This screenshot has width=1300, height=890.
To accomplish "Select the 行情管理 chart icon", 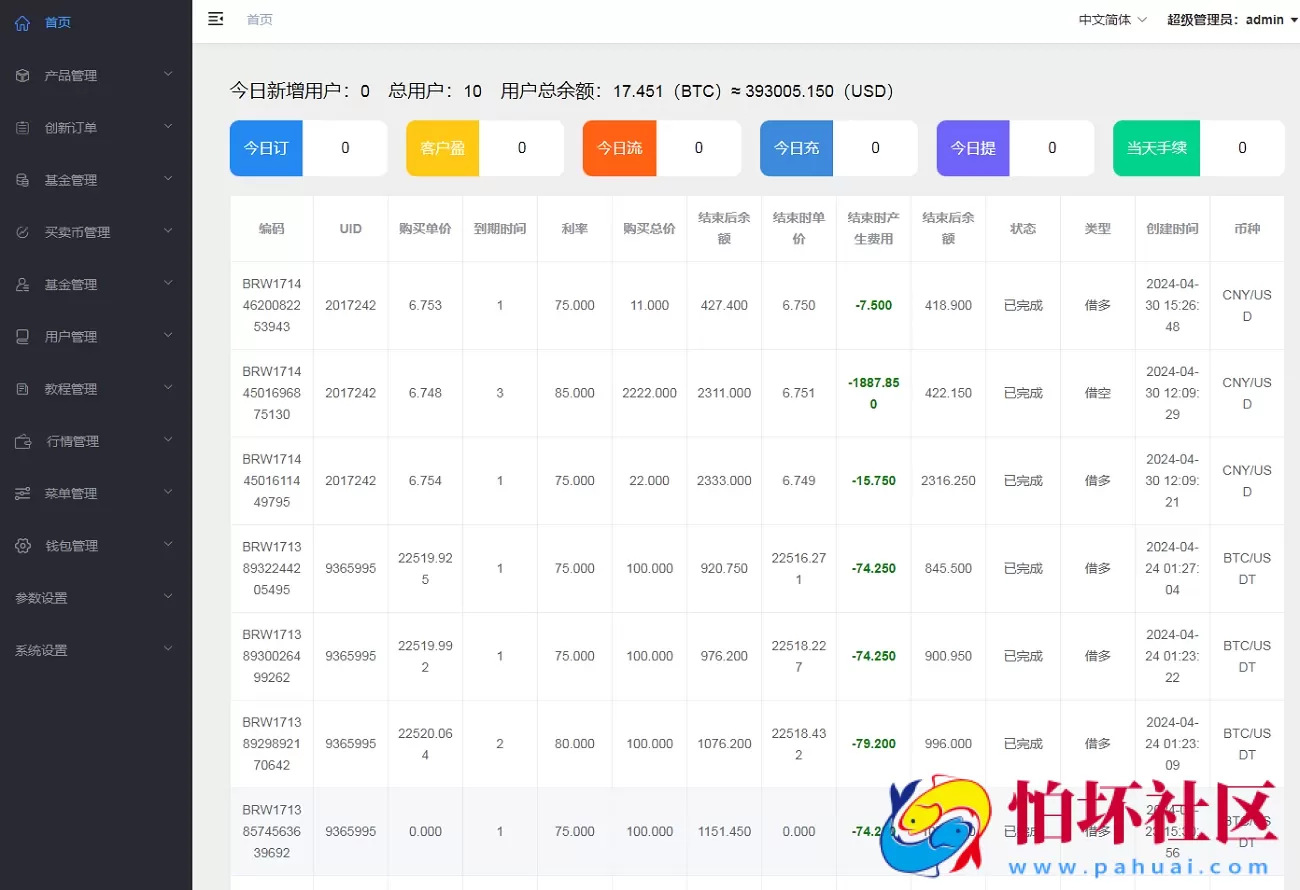I will 22,440.
